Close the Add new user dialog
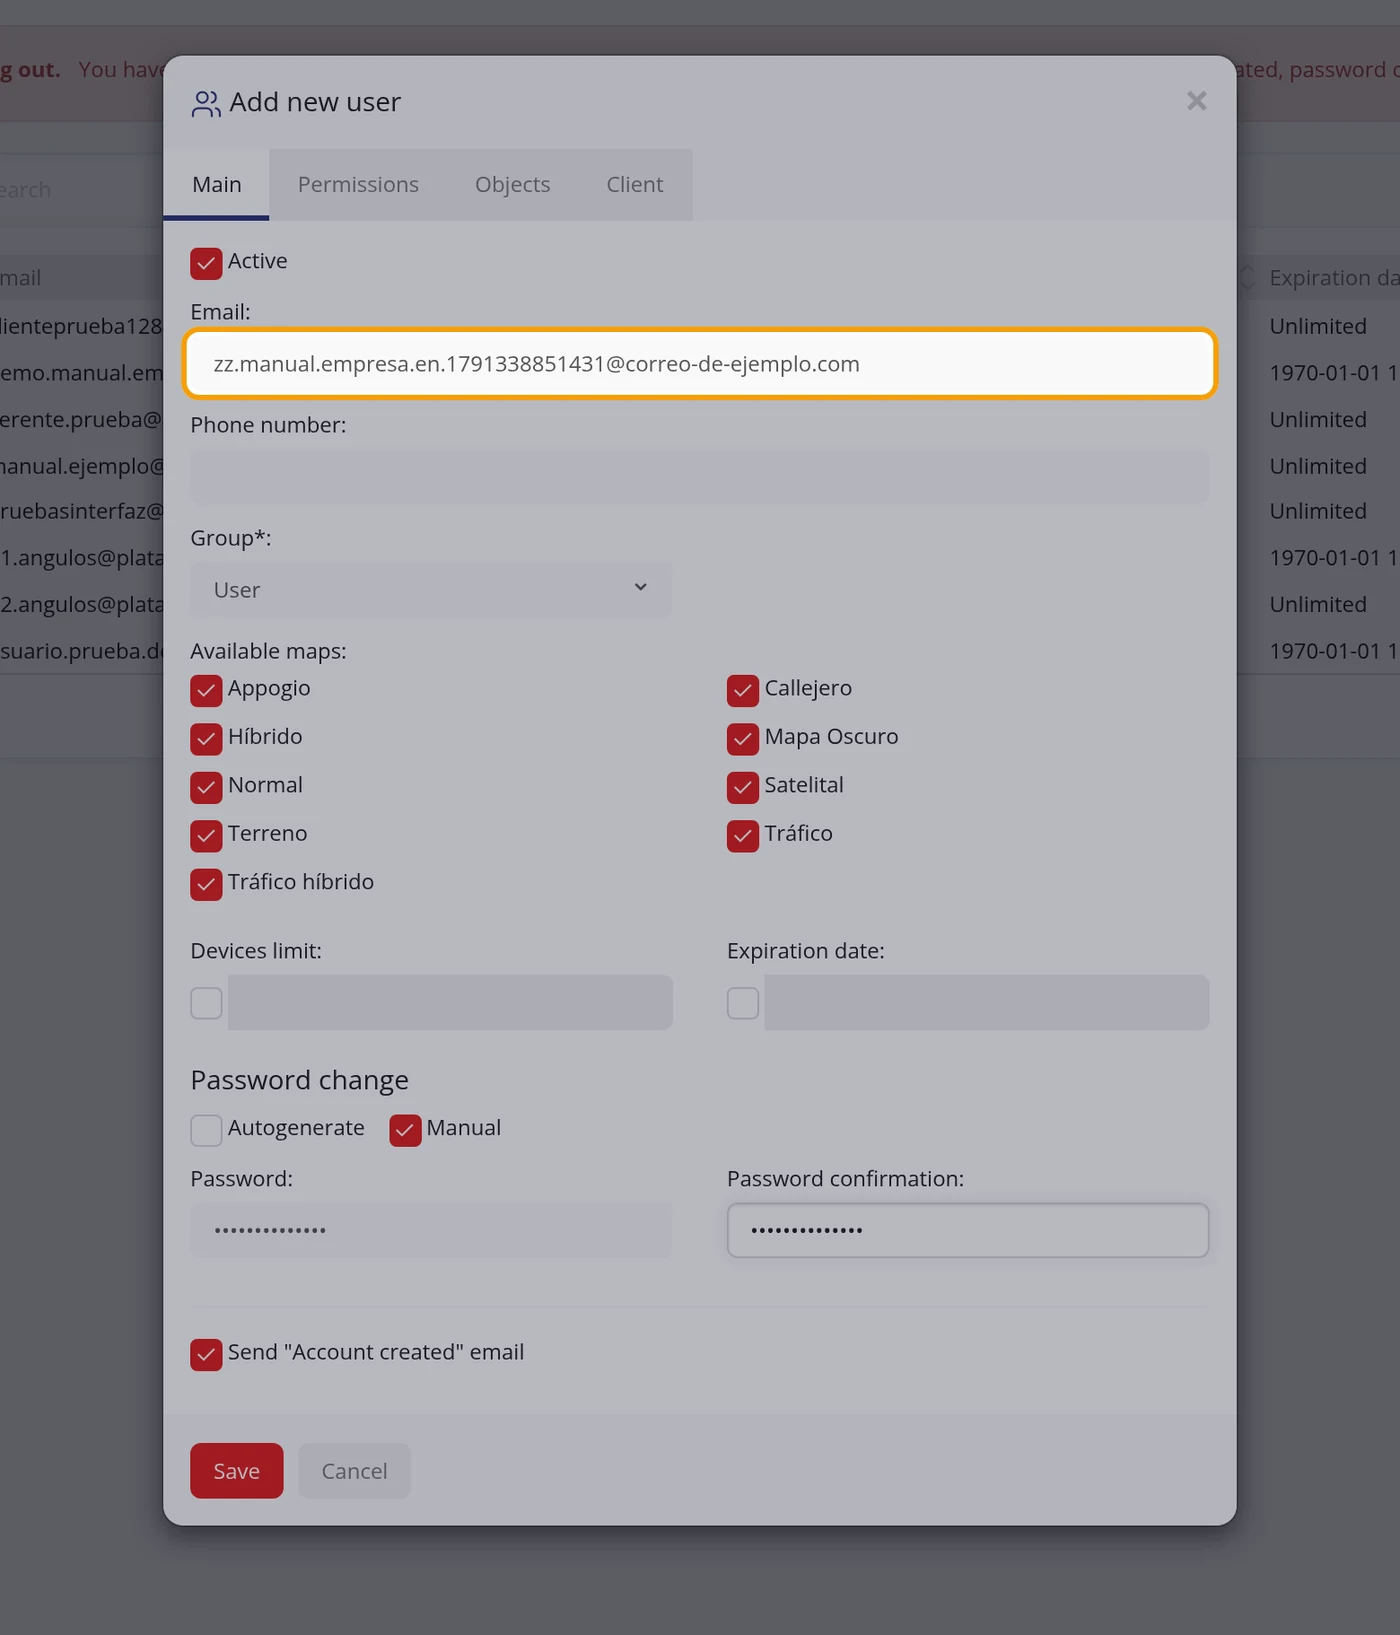This screenshot has height=1635, width=1400. (x=1196, y=101)
